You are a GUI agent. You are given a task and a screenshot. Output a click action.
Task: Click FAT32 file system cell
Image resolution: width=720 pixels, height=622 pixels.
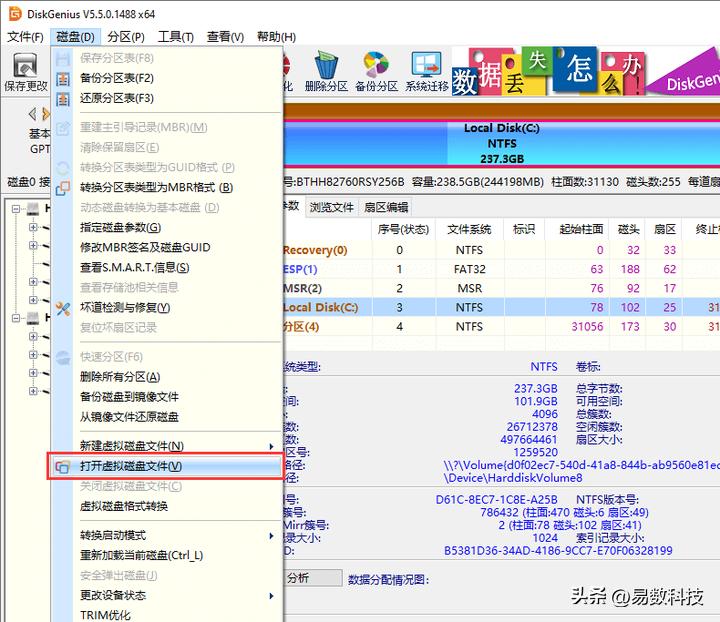click(x=469, y=269)
